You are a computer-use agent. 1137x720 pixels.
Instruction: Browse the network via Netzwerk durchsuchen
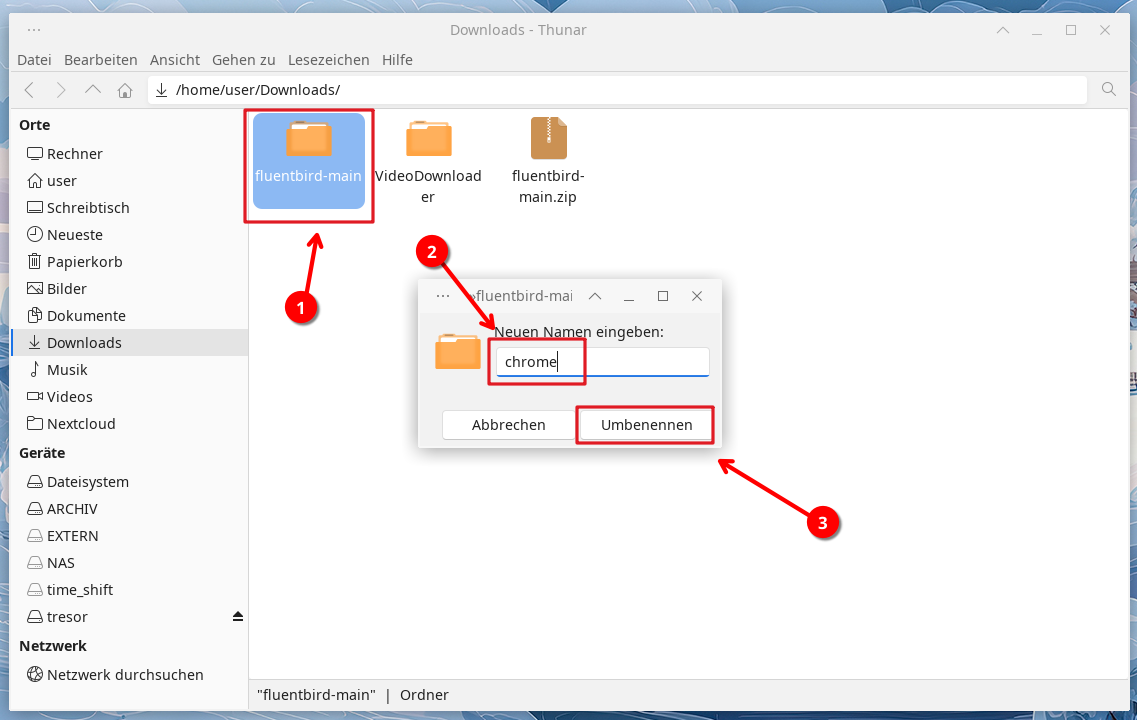click(124, 675)
